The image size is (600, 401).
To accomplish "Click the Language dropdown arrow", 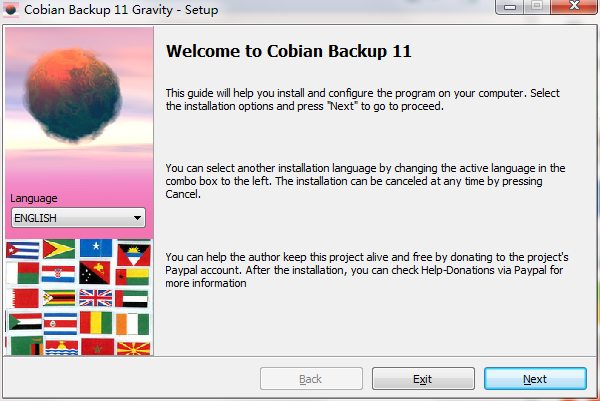I will [137, 218].
